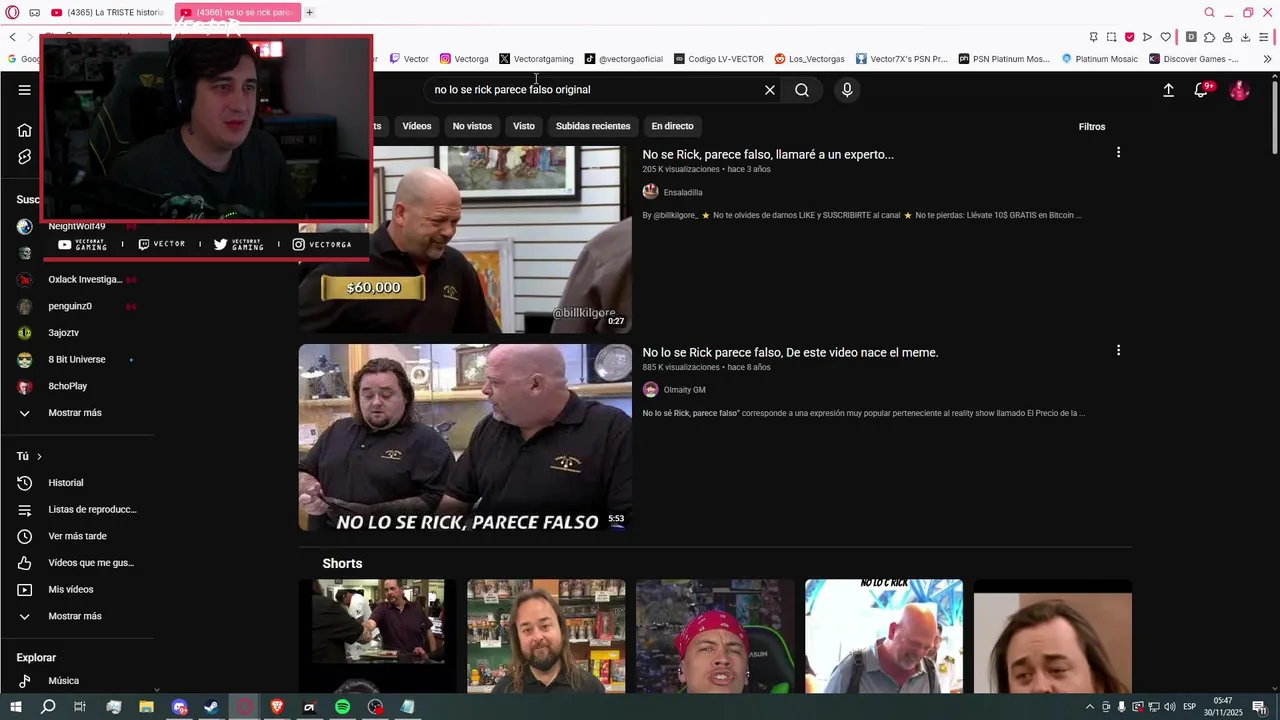Open Brave browser from the taskbar
1280x720 pixels.
click(277, 707)
